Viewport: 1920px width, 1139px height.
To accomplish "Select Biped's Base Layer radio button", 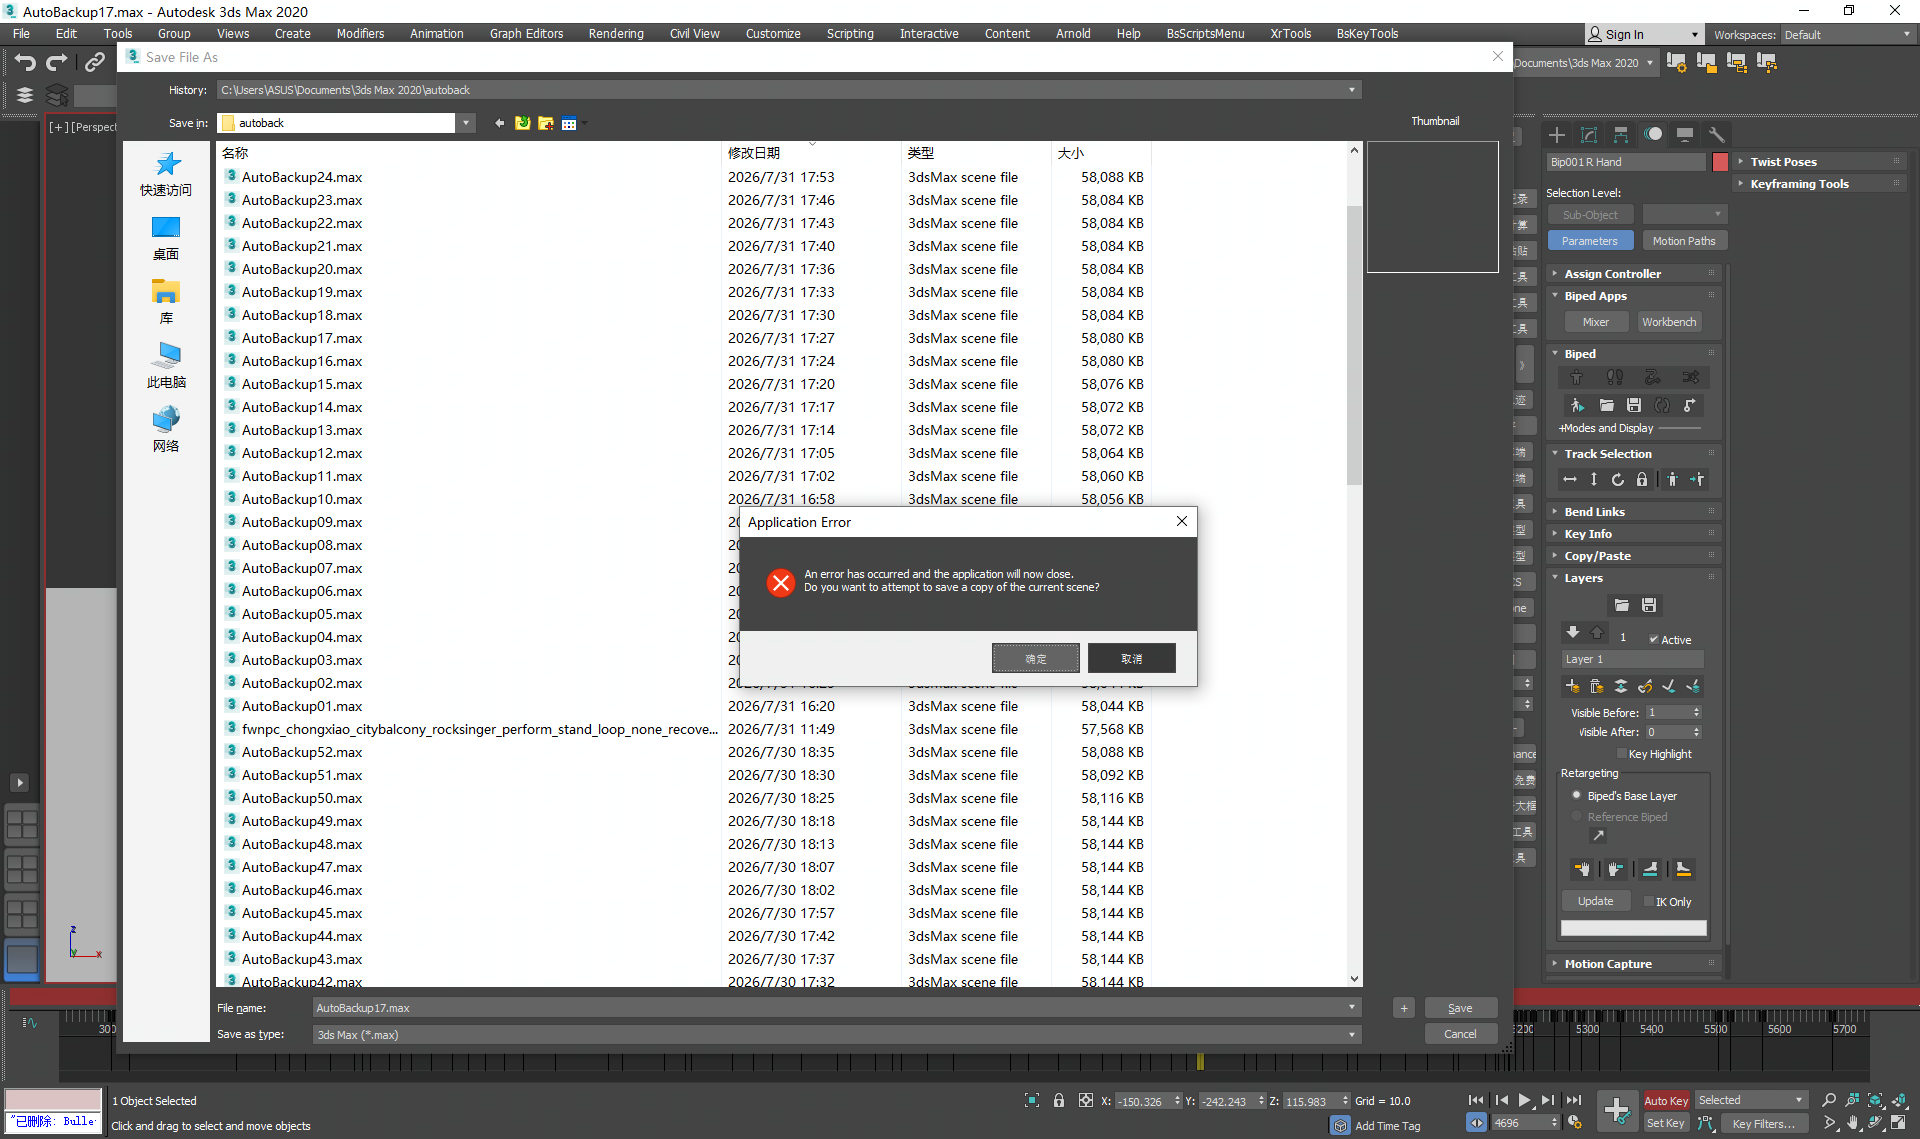I will (1577, 796).
